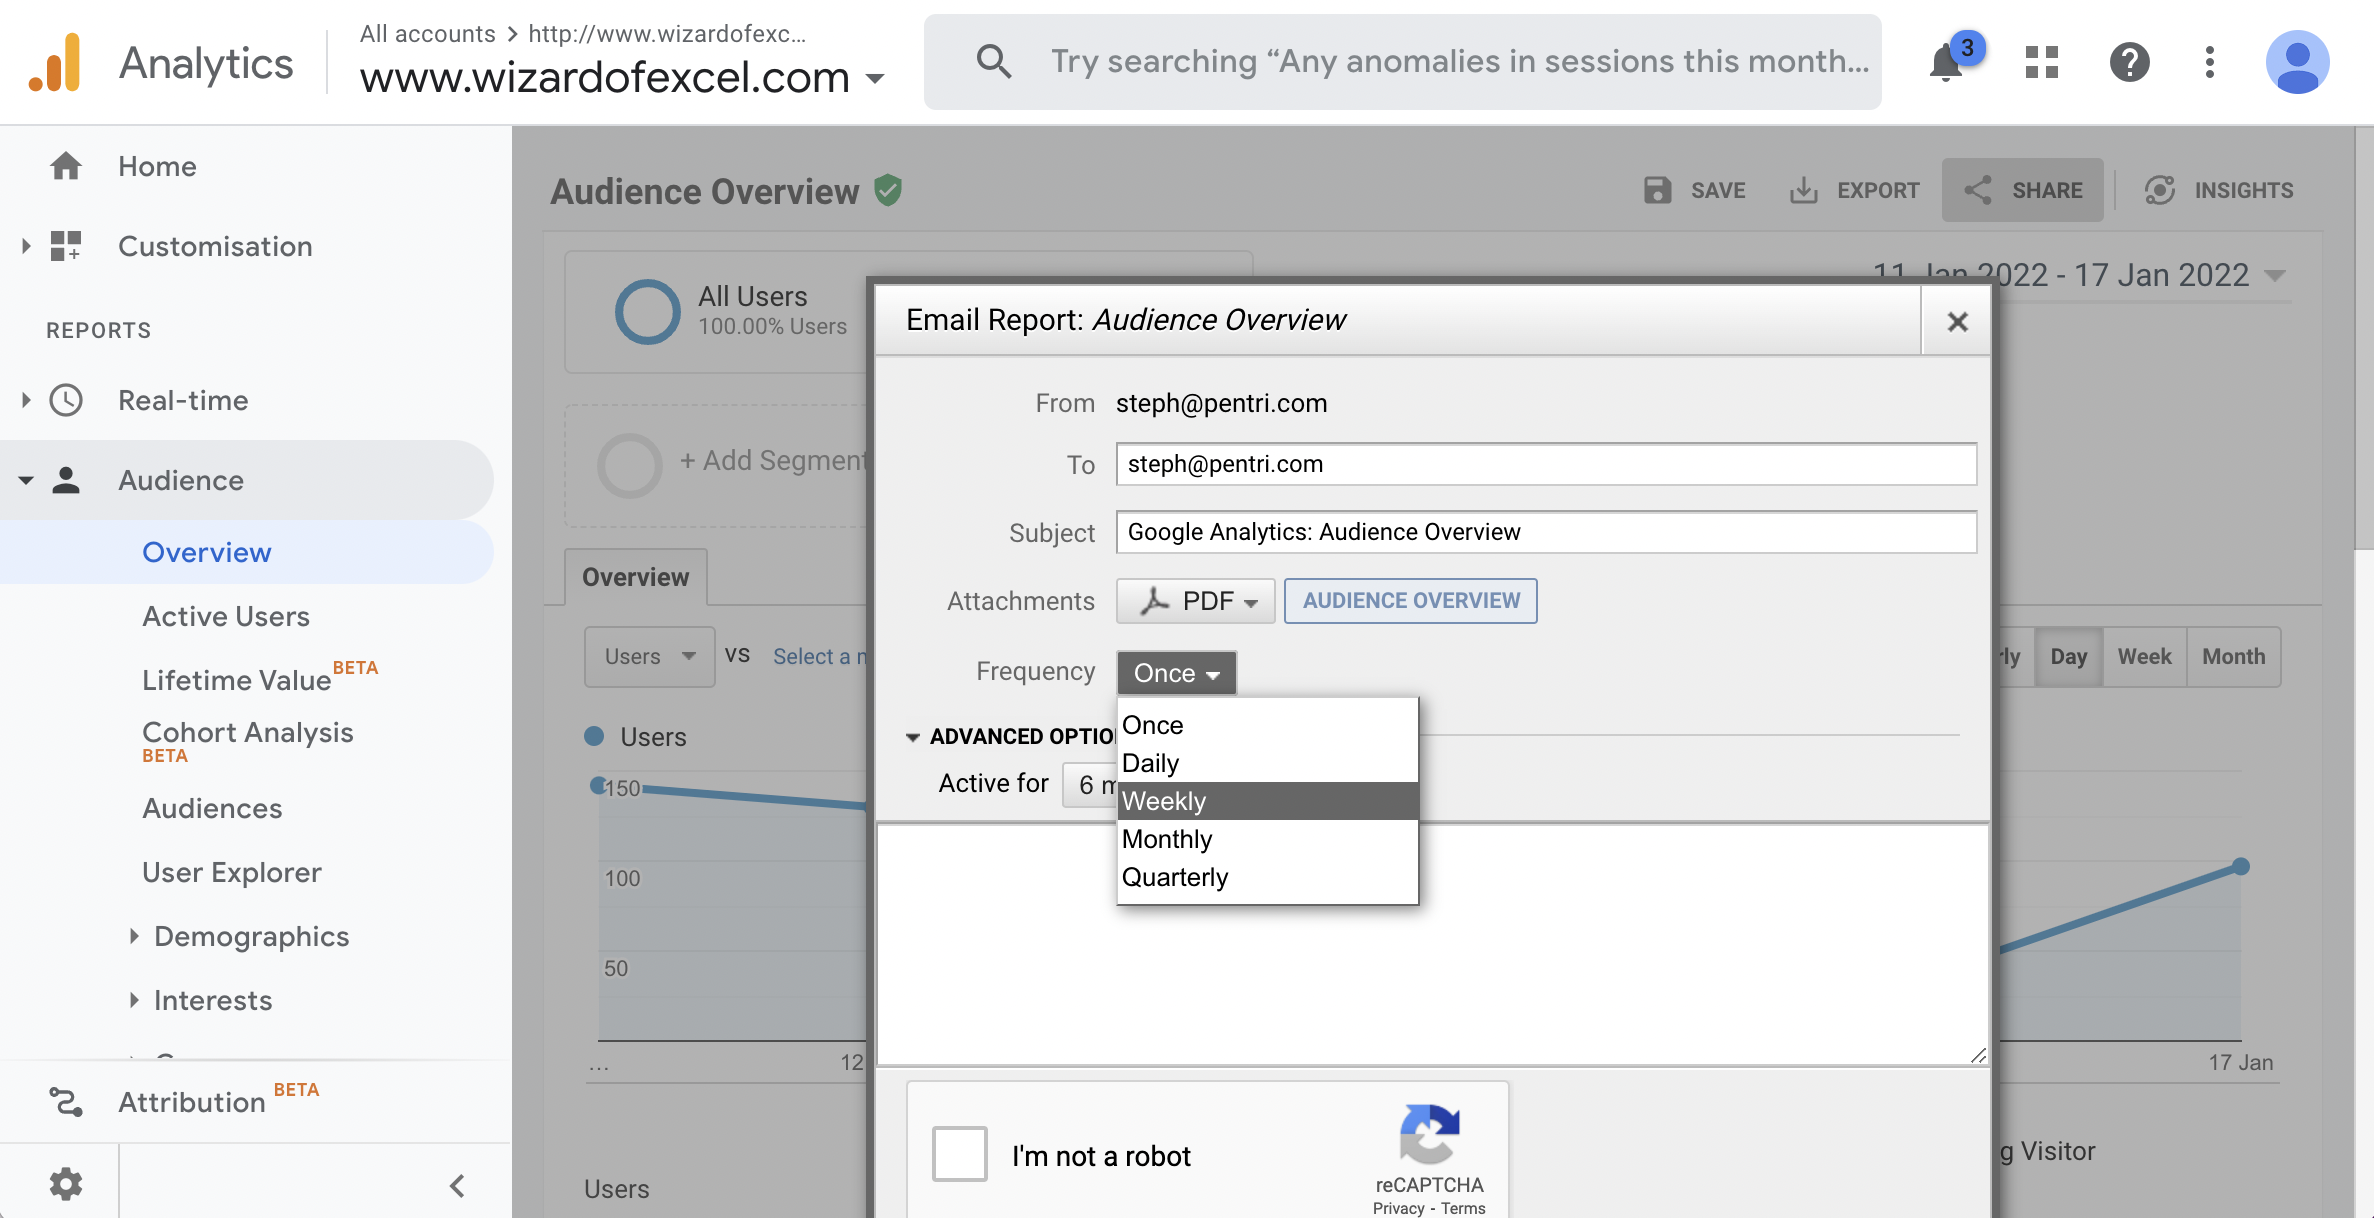The image size is (2374, 1218).
Task: Open the Users metric dropdown
Action: point(649,657)
